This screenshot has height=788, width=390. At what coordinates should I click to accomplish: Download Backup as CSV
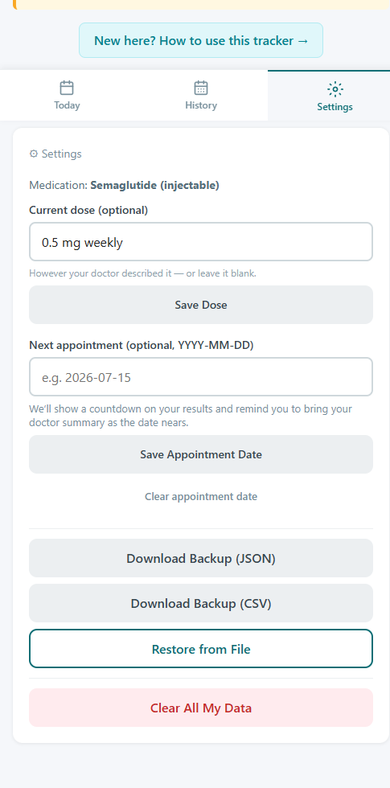click(x=201, y=603)
